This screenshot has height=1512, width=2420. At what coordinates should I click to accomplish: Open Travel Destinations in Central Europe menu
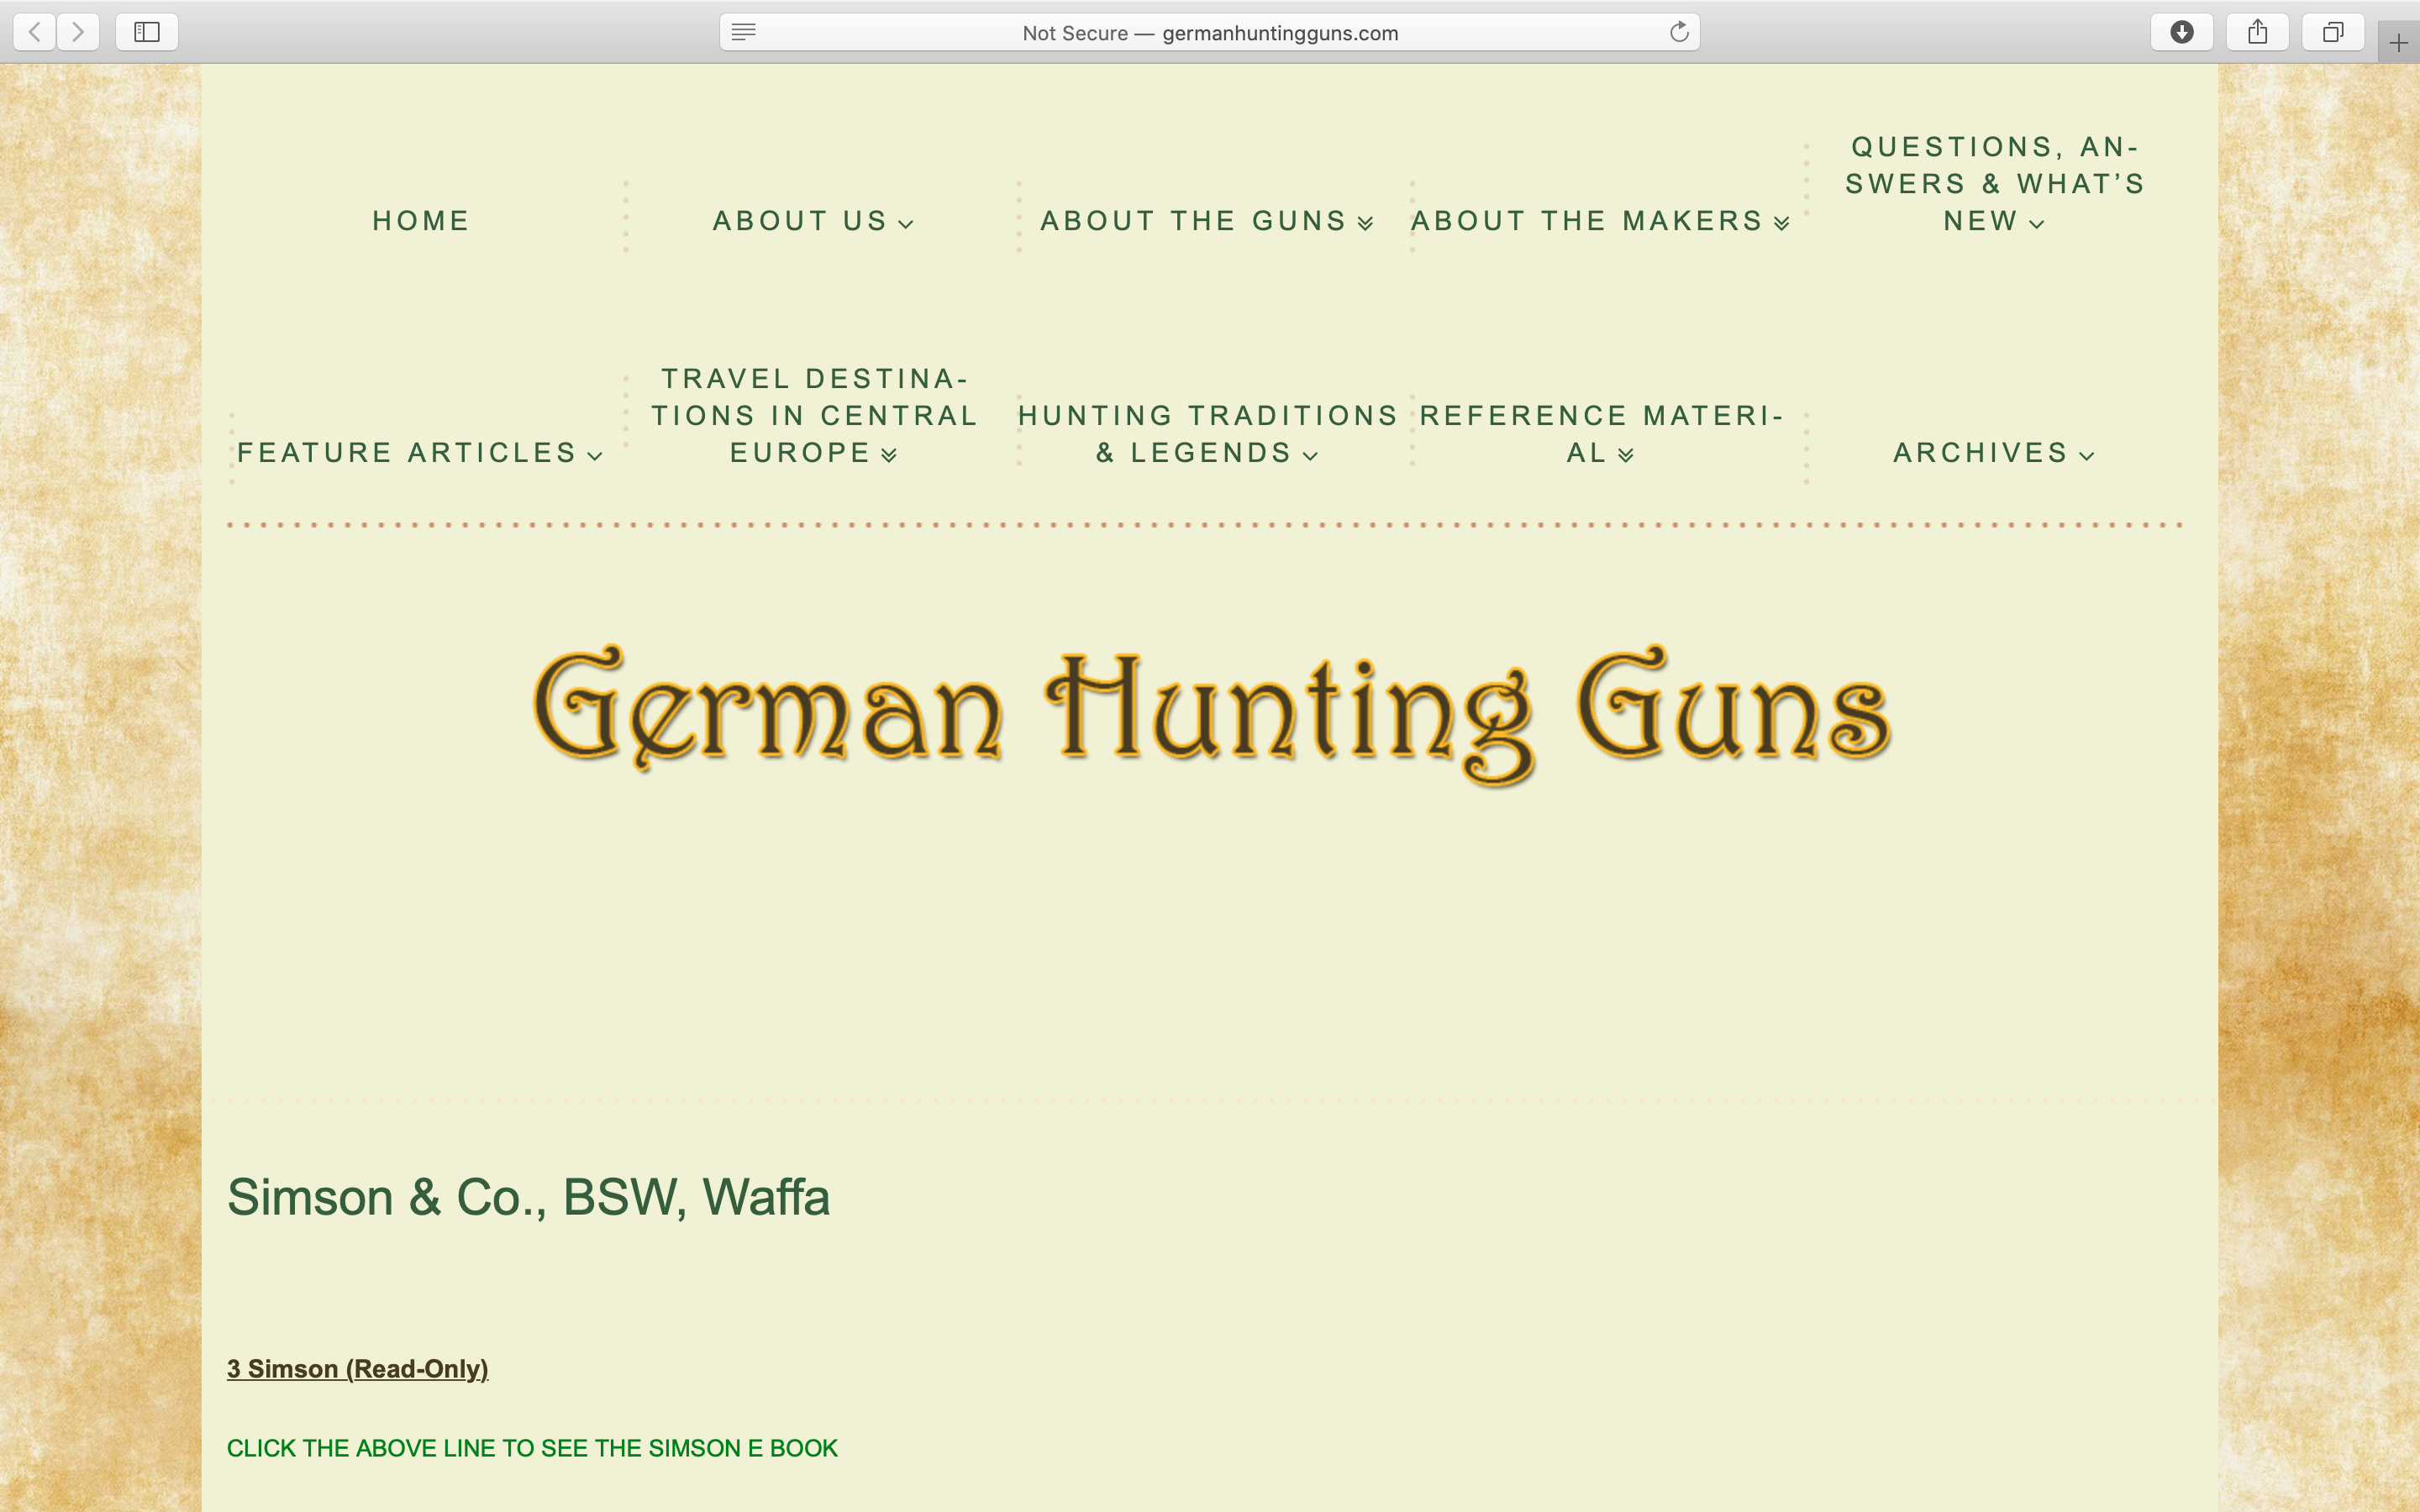pos(814,416)
